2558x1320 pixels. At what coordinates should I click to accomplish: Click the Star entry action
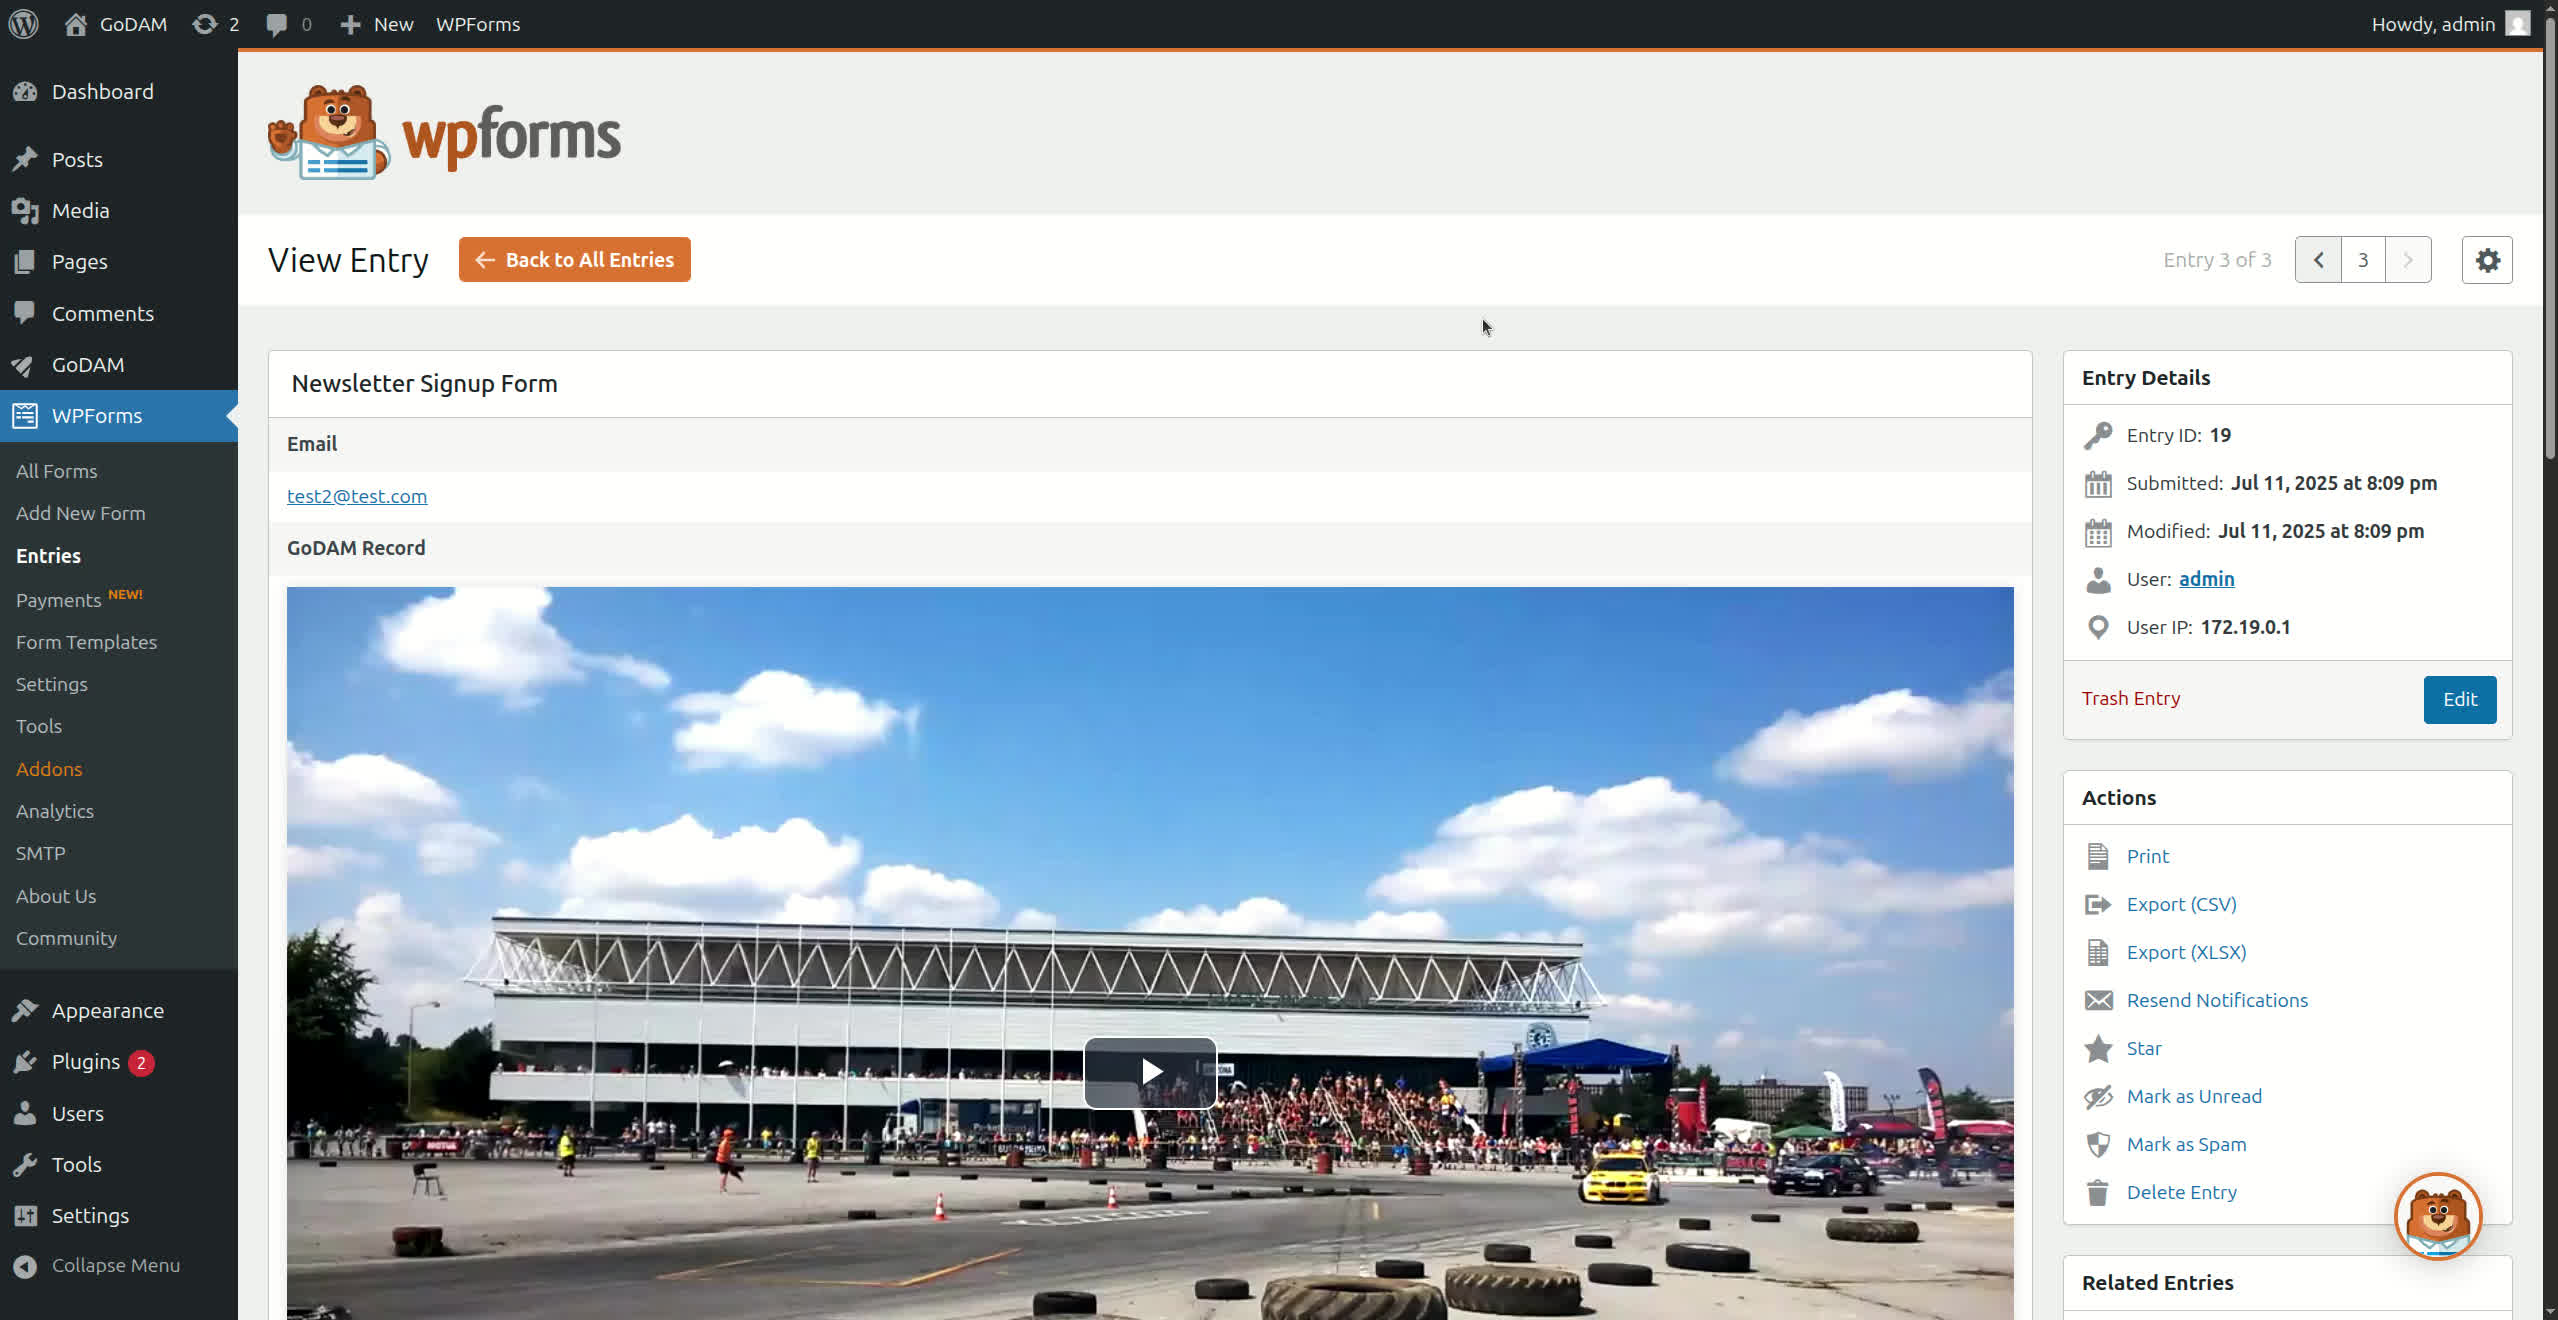coord(2143,1048)
